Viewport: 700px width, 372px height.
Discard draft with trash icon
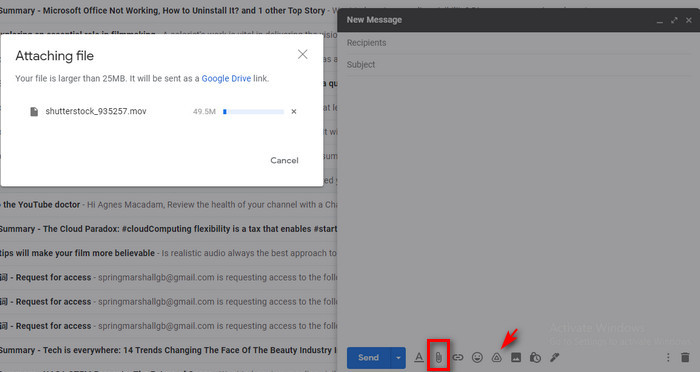(685, 357)
